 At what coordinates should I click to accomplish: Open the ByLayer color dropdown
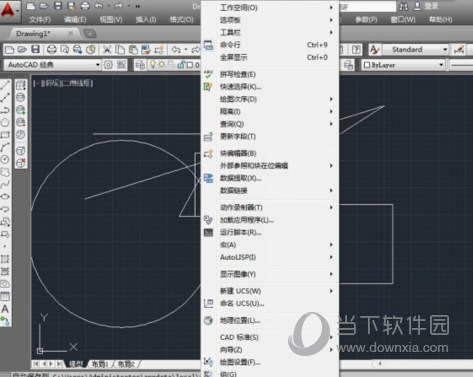[x=403, y=65]
